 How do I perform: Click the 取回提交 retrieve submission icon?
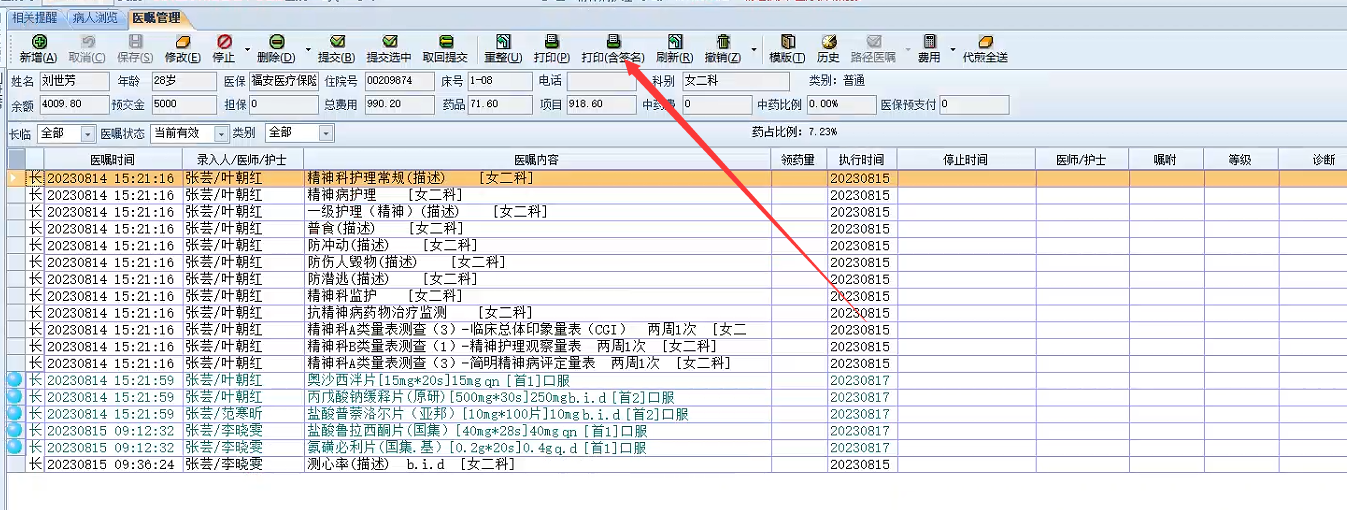(445, 42)
